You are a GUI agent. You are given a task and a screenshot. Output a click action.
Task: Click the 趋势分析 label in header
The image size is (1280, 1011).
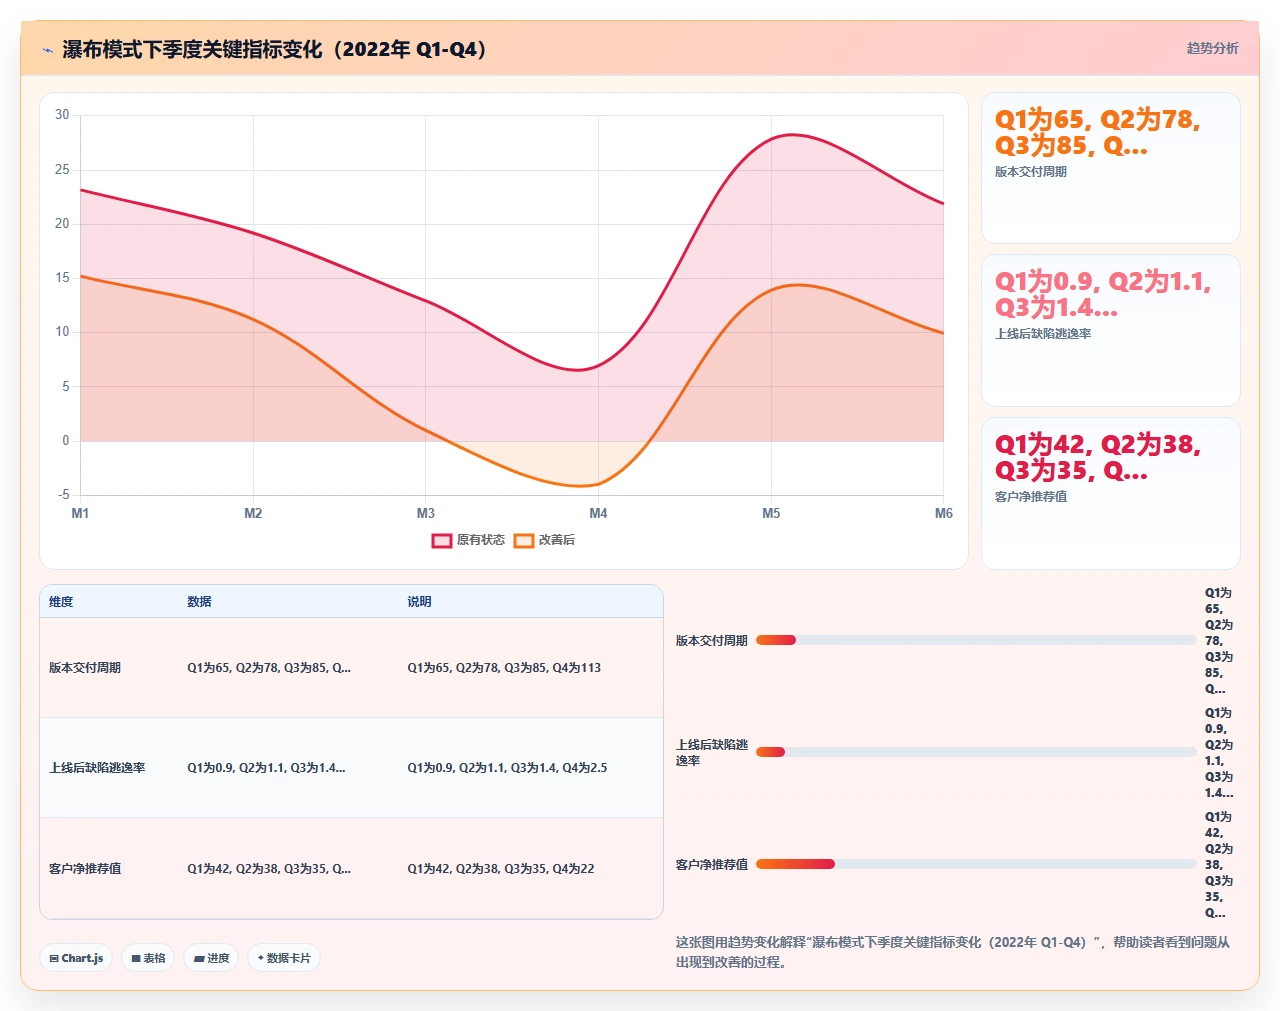click(x=1212, y=48)
